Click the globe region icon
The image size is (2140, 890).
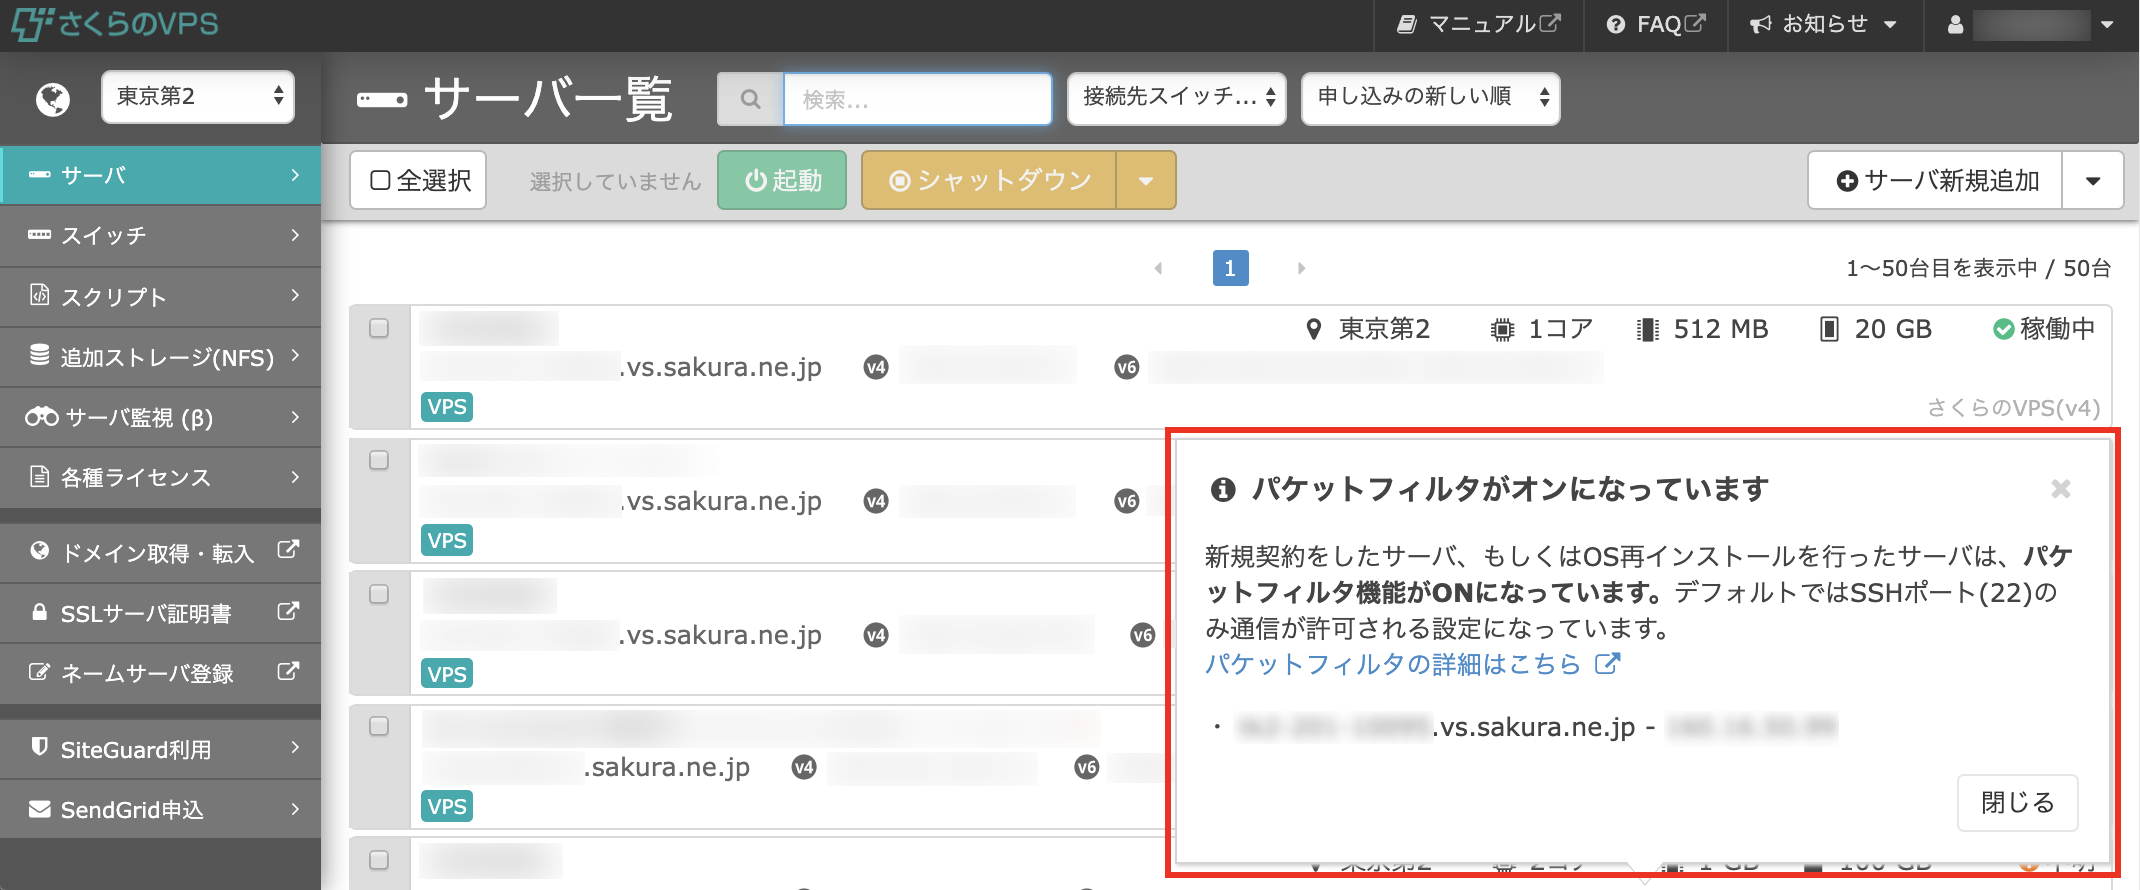click(x=53, y=98)
